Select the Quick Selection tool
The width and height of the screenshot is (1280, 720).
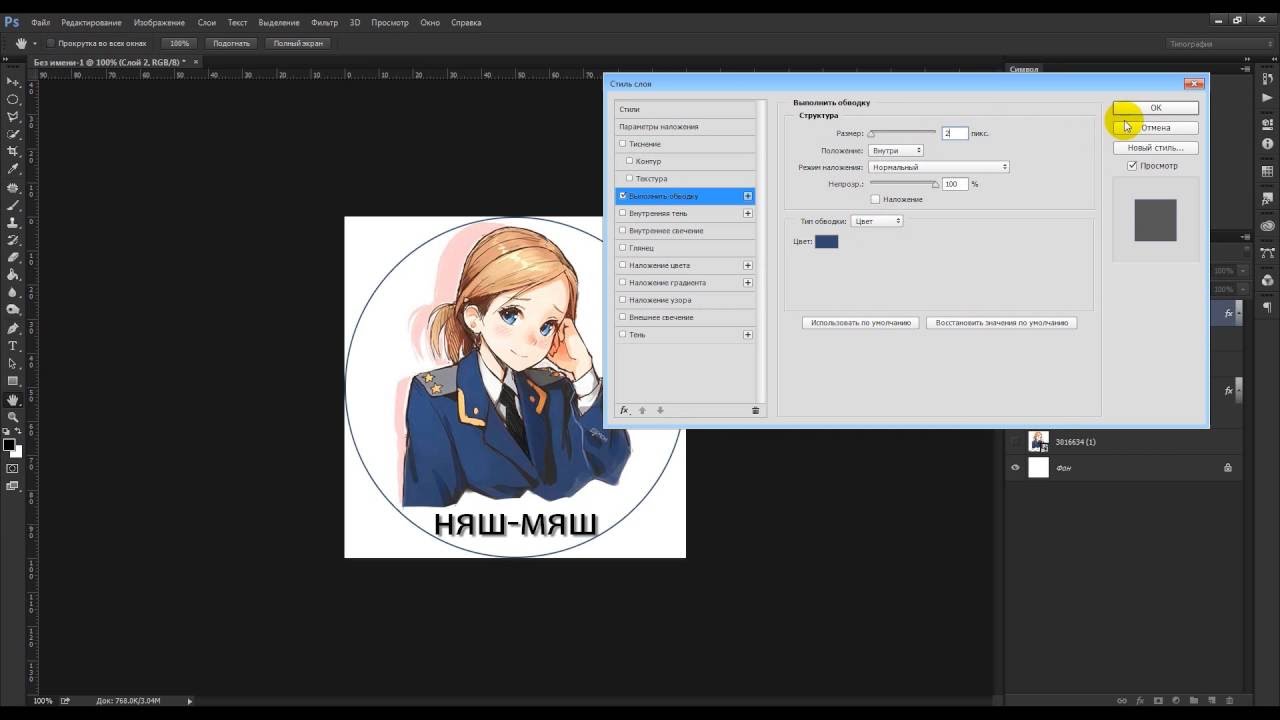point(13,134)
